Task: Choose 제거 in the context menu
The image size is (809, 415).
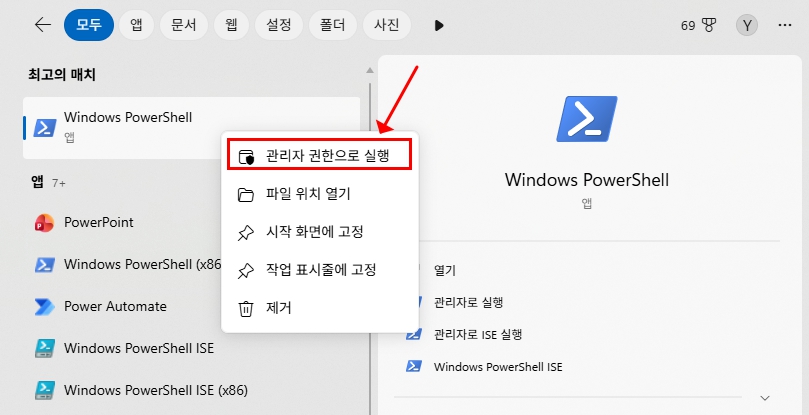Action: (319, 308)
